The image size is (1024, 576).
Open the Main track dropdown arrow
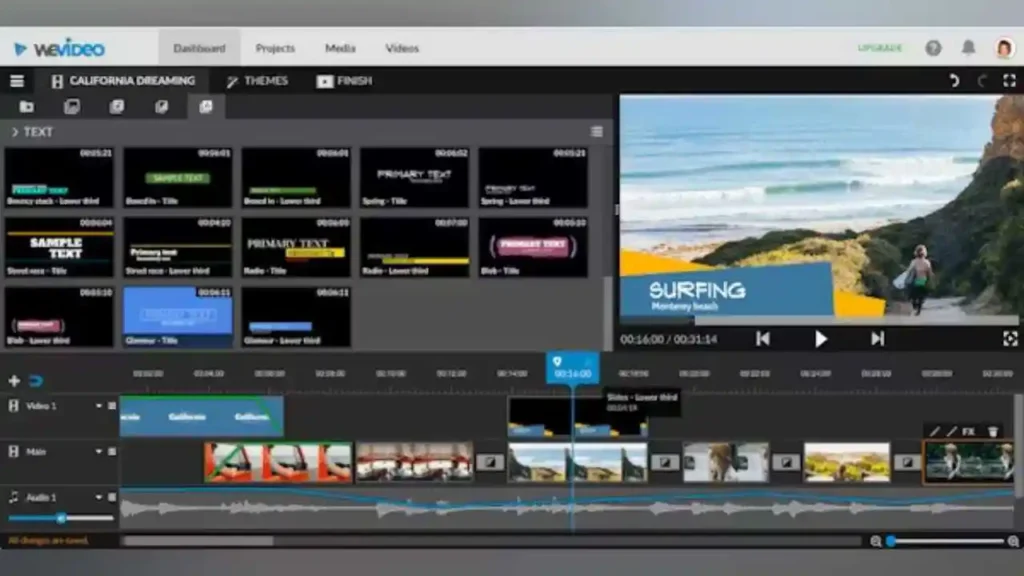point(99,451)
